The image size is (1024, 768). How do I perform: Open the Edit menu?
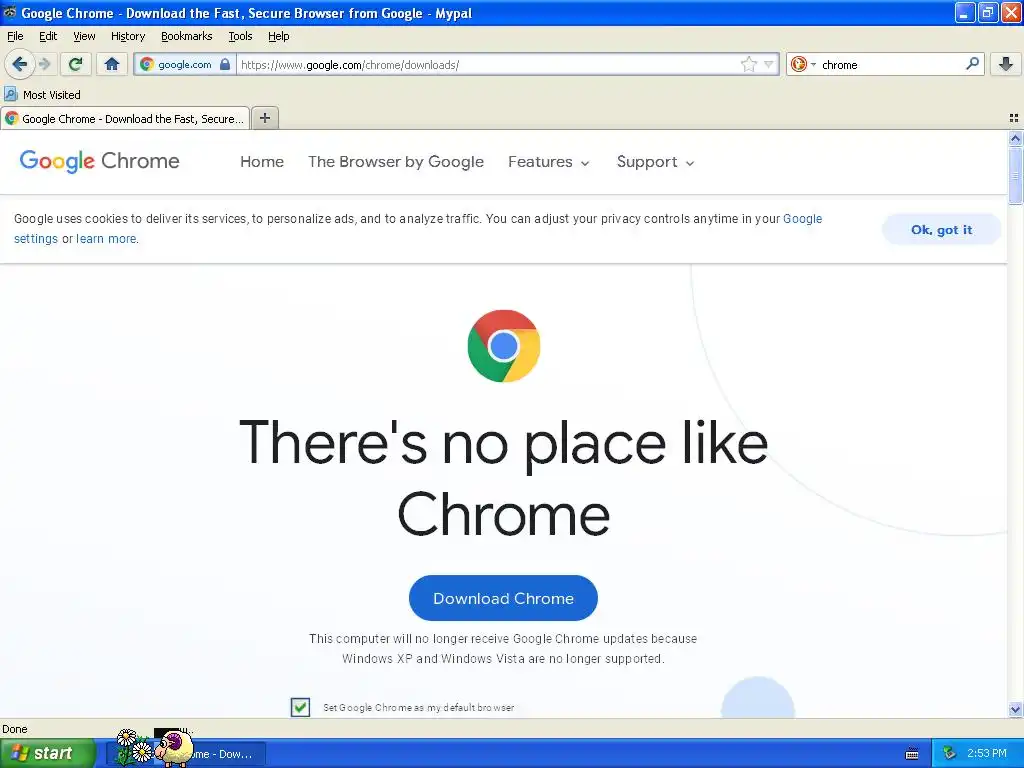click(x=48, y=36)
